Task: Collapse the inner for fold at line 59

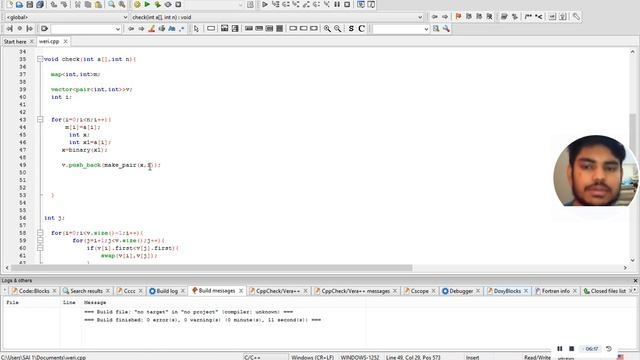Action: [40, 240]
